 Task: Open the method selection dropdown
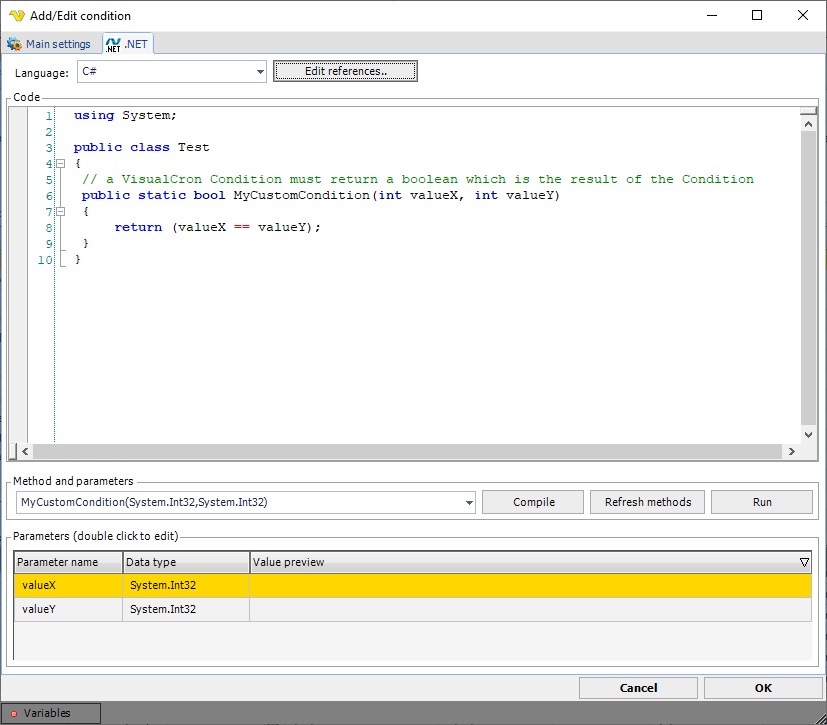[x=469, y=503]
